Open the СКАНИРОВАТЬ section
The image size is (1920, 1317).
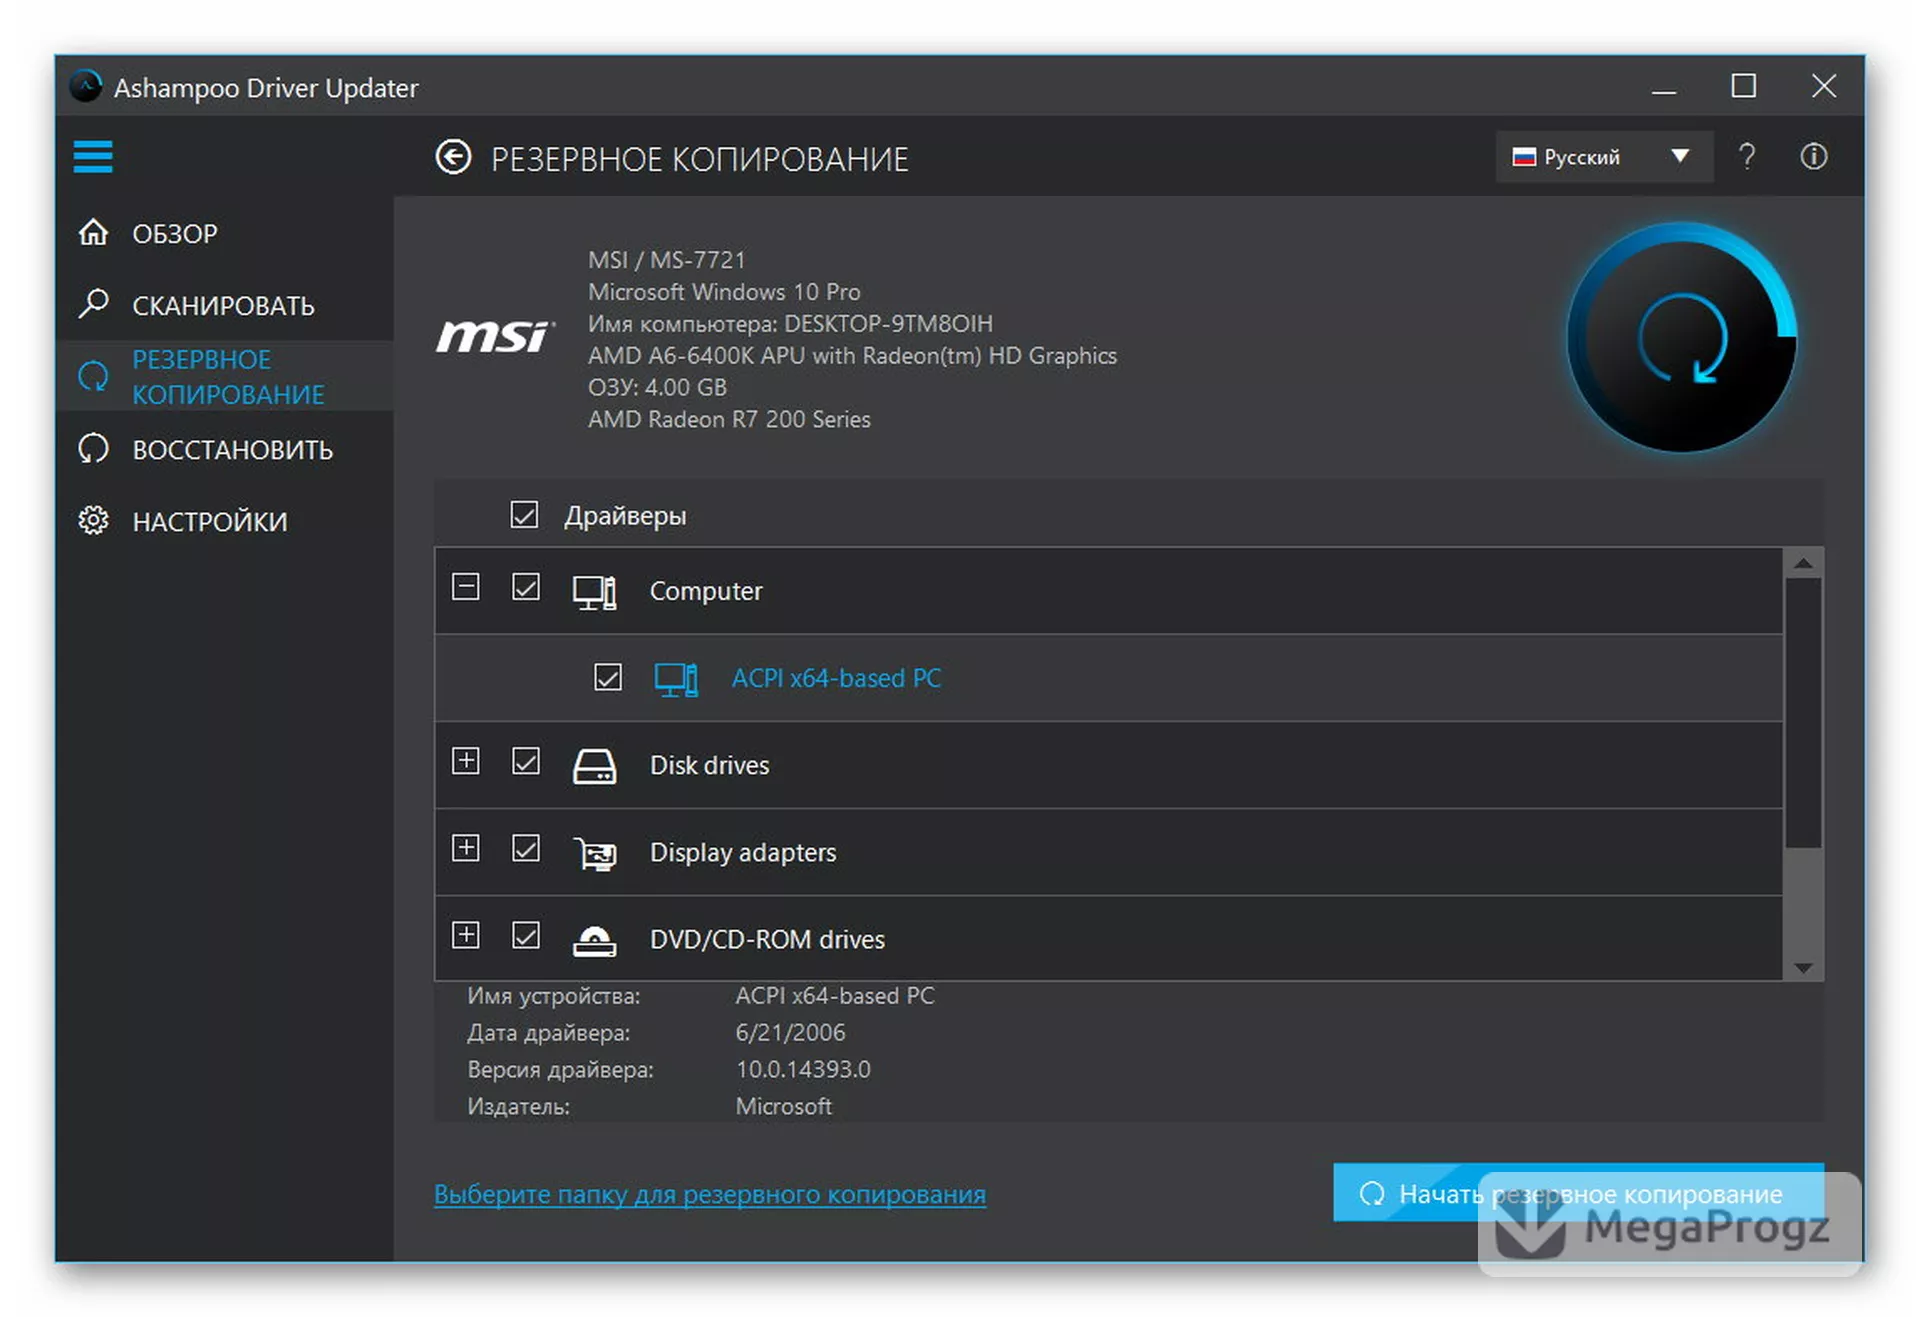(x=223, y=305)
